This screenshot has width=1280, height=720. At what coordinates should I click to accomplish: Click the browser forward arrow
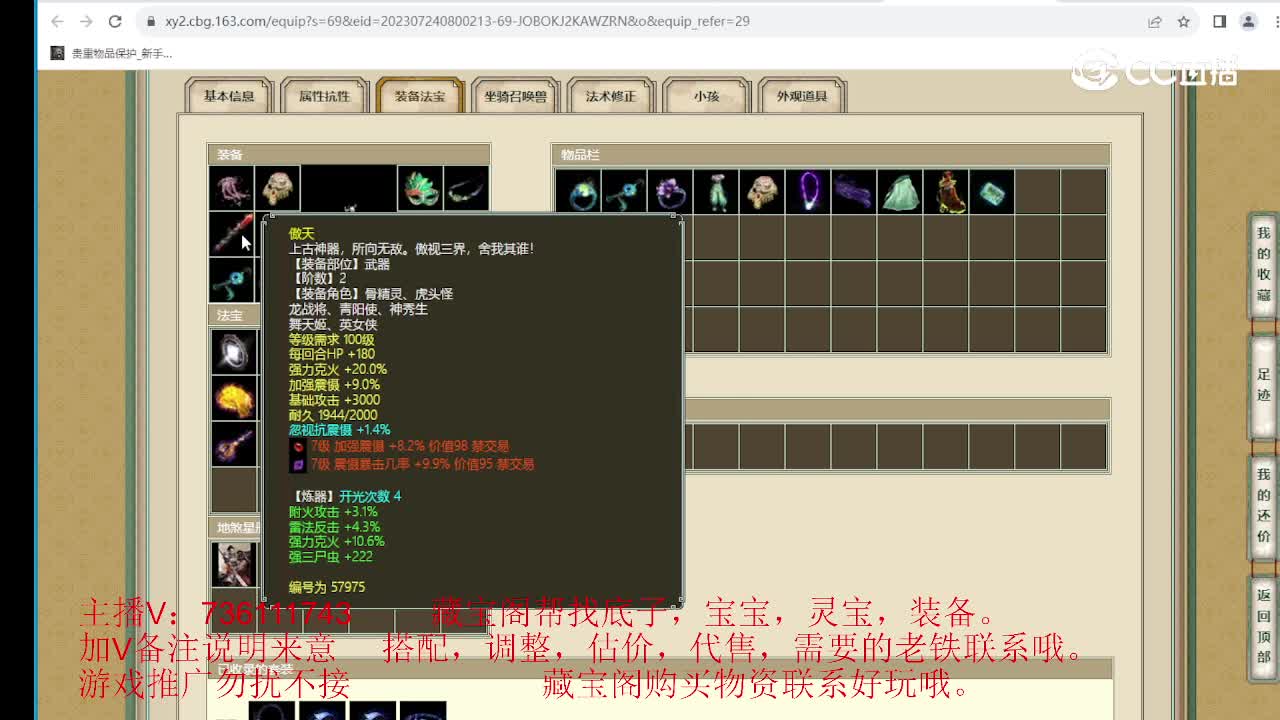pos(86,21)
